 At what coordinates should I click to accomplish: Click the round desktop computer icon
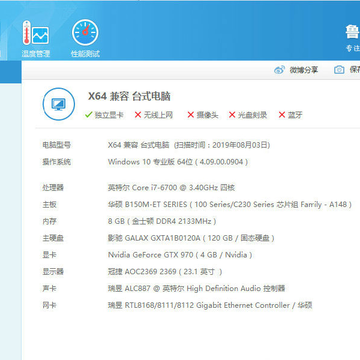(x=59, y=104)
